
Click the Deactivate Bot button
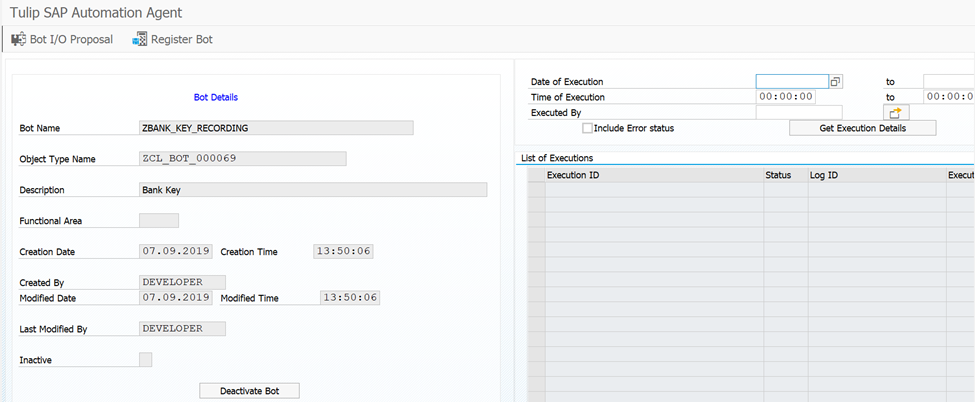[x=249, y=391]
